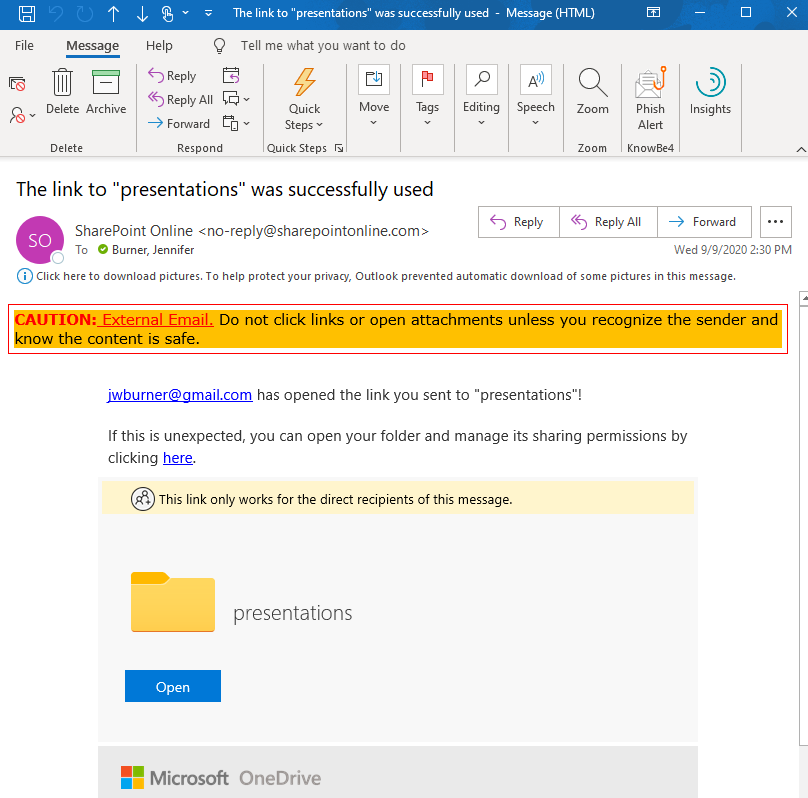Viewport: 808px width, 798px height.
Task: Delete the message with trash can icon
Action: (x=62, y=92)
